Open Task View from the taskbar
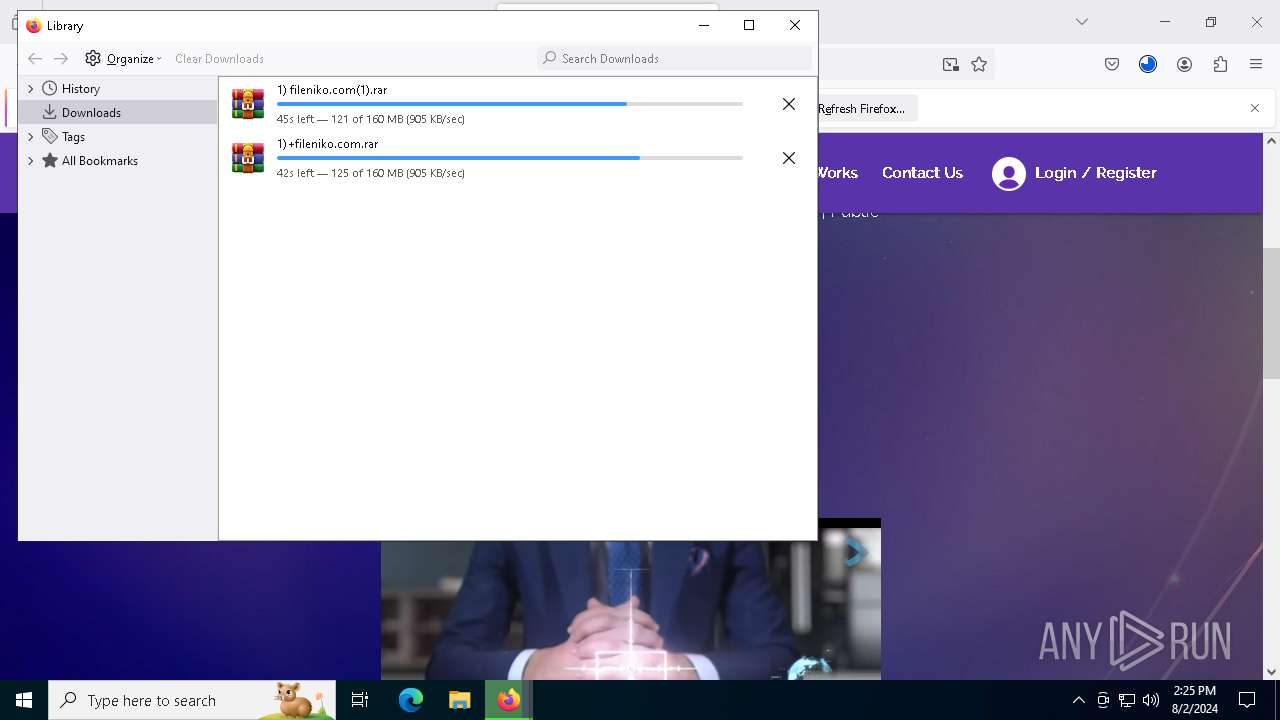The width and height of the screenshot is (1280, 720). click(360, 700)
